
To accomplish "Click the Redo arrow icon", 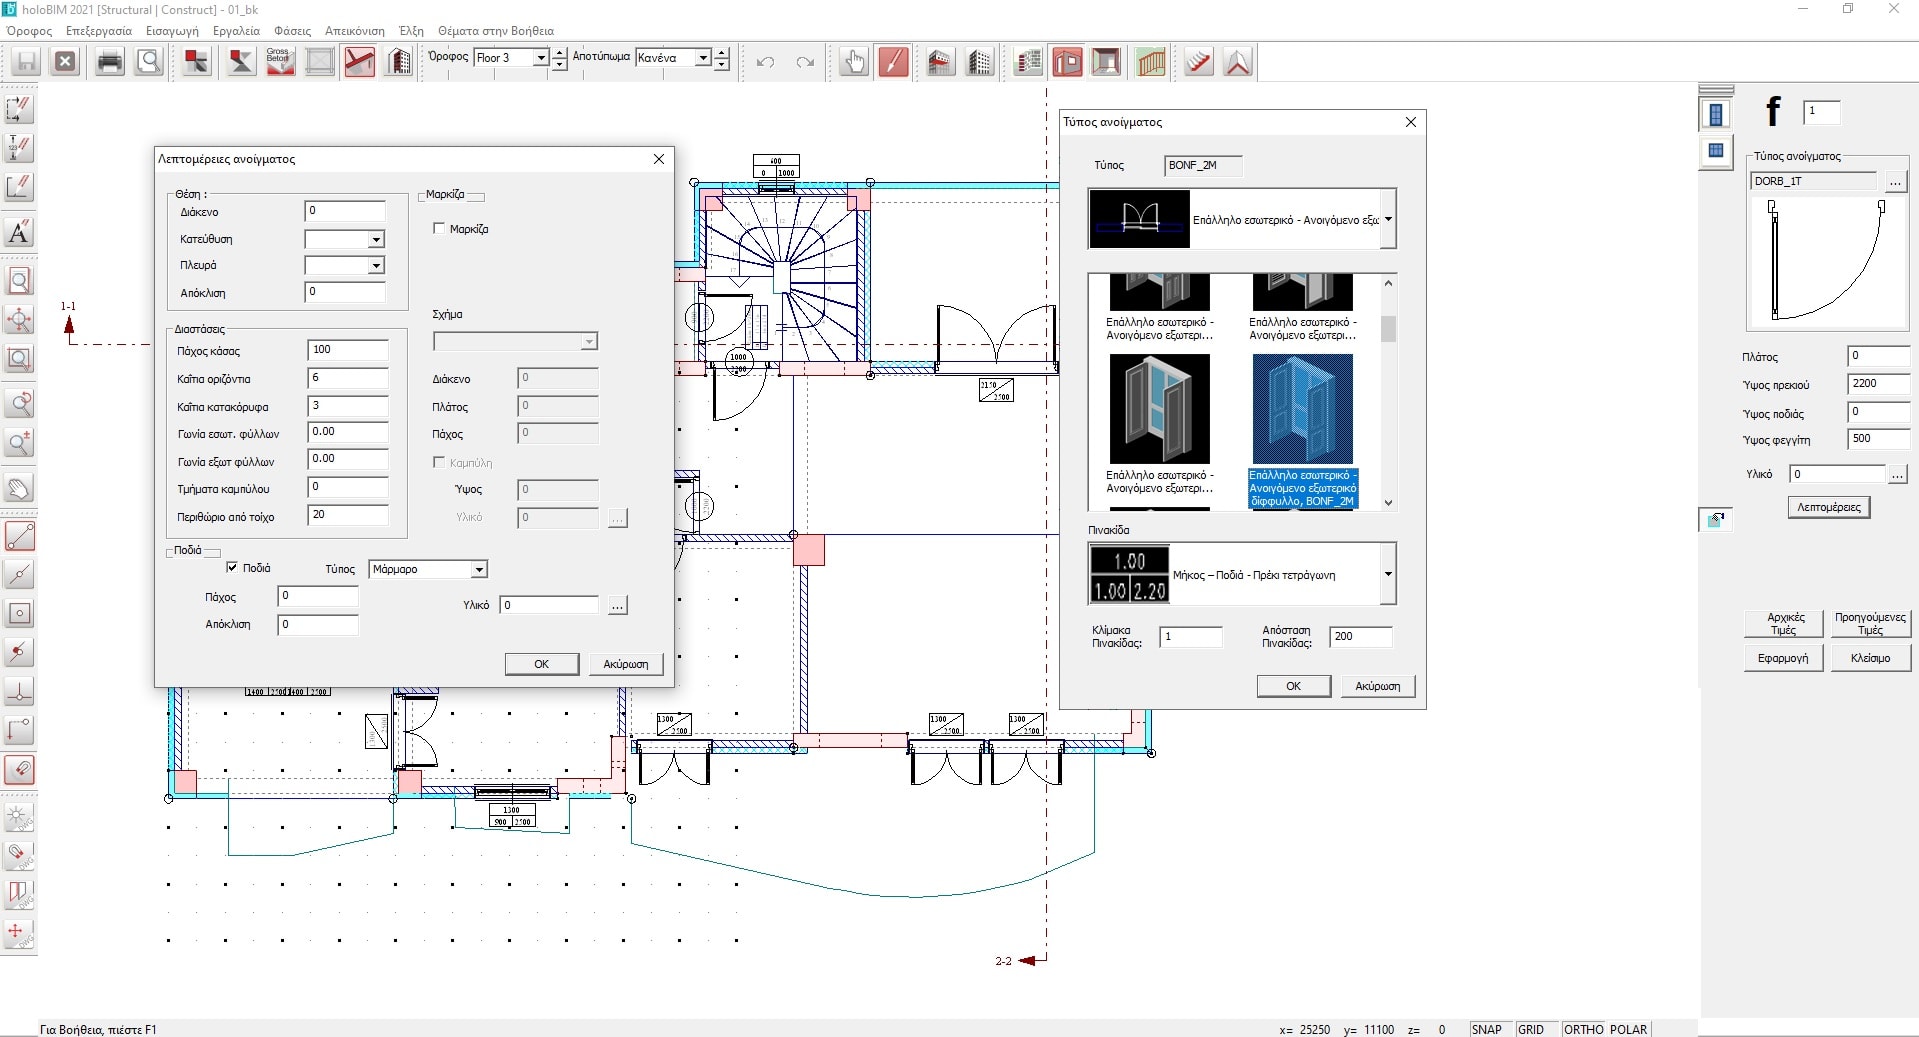I will (805, 62).
